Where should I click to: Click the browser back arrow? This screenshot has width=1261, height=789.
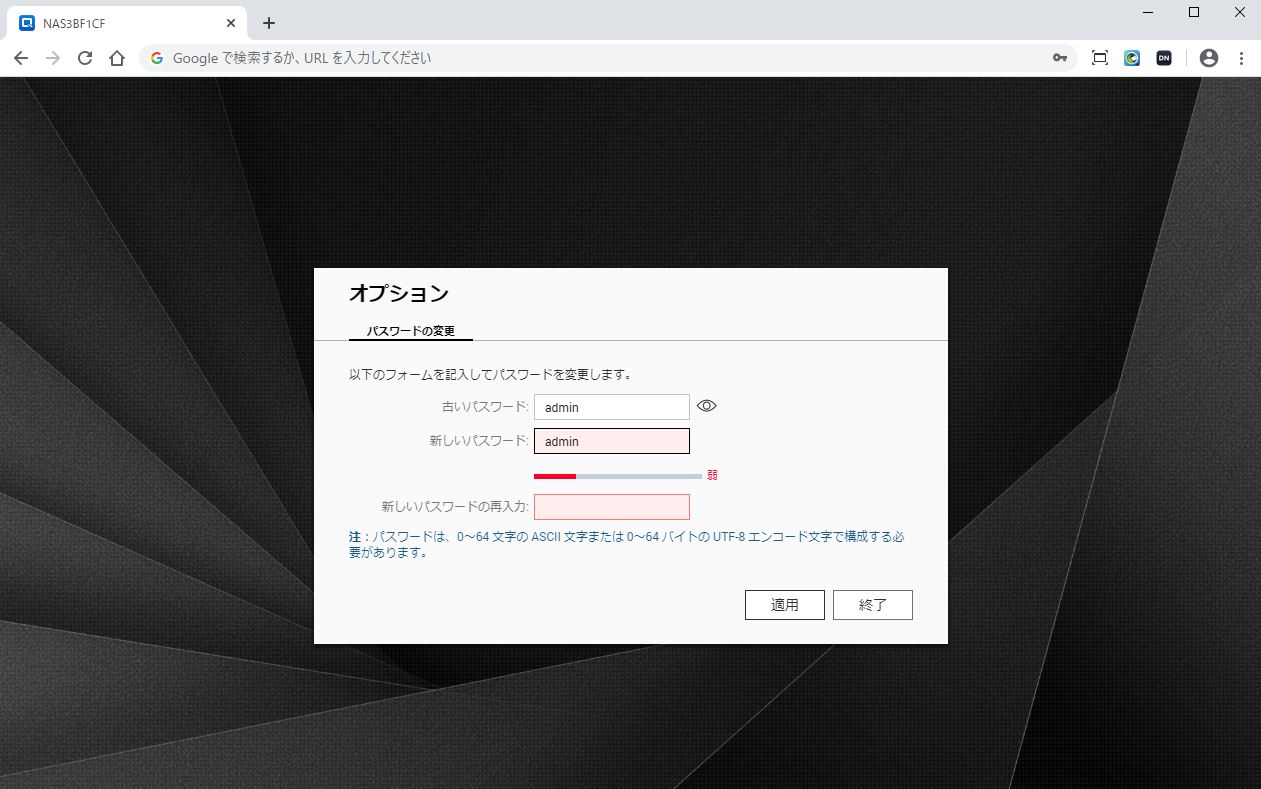21,58
